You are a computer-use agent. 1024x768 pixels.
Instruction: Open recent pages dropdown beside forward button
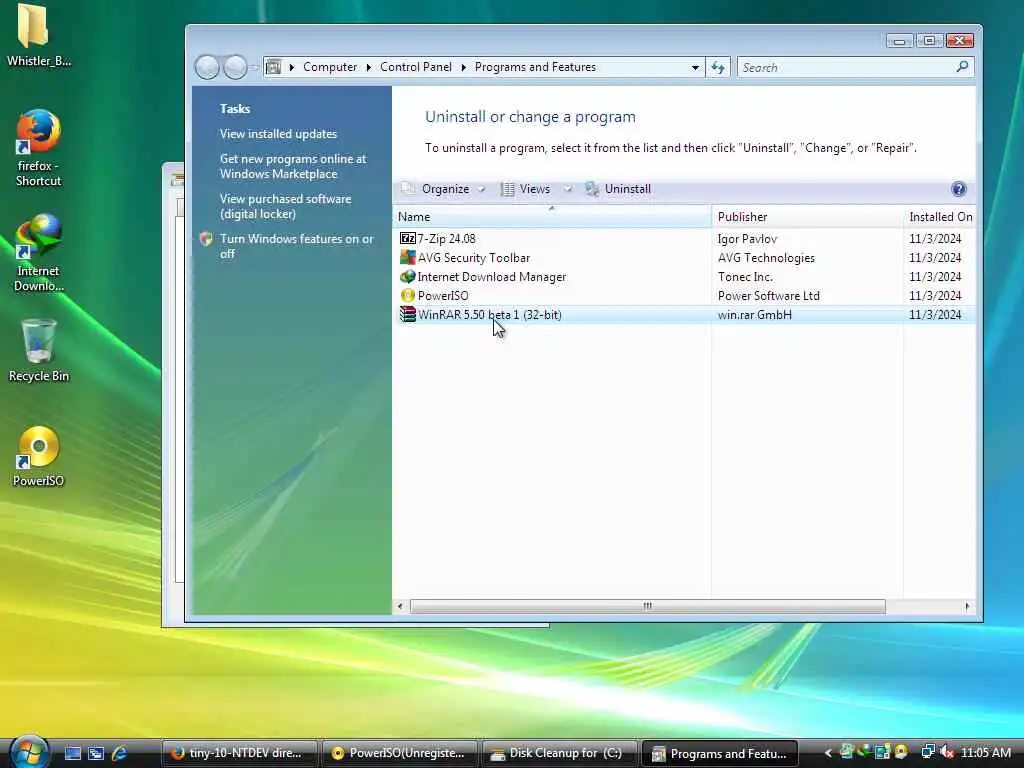point(254,67)
